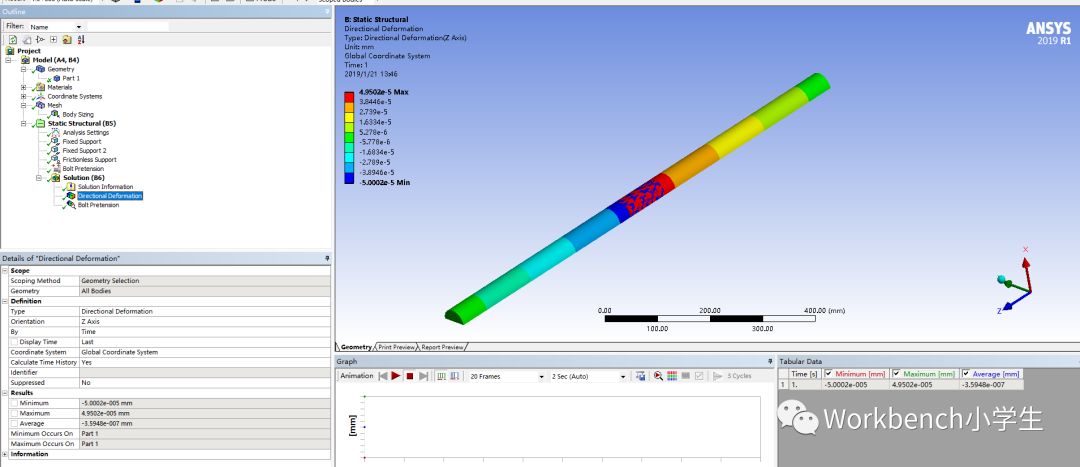1080x467 pixels.
Task: Stop the animation
Action: tap(410, 376)
